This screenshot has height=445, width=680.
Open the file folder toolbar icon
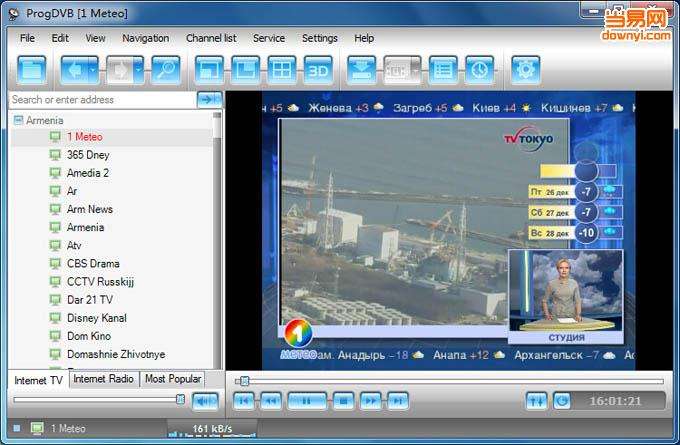point(31,70)
